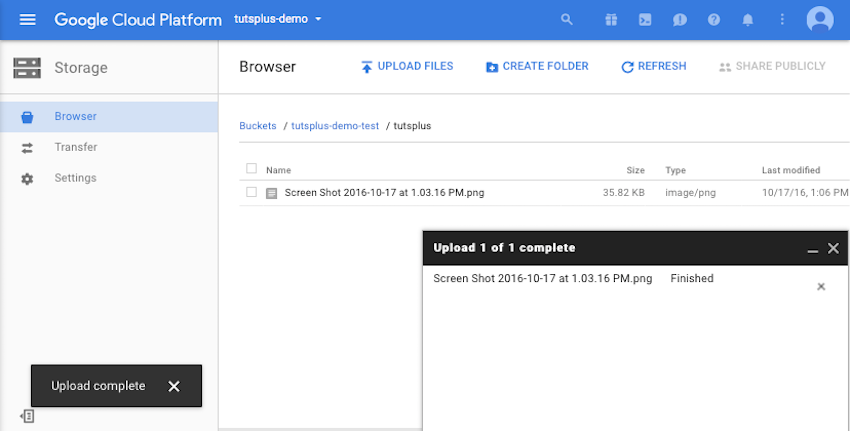Open the hamburger navigation menu

pyautogui.click(x=28, y=20)
